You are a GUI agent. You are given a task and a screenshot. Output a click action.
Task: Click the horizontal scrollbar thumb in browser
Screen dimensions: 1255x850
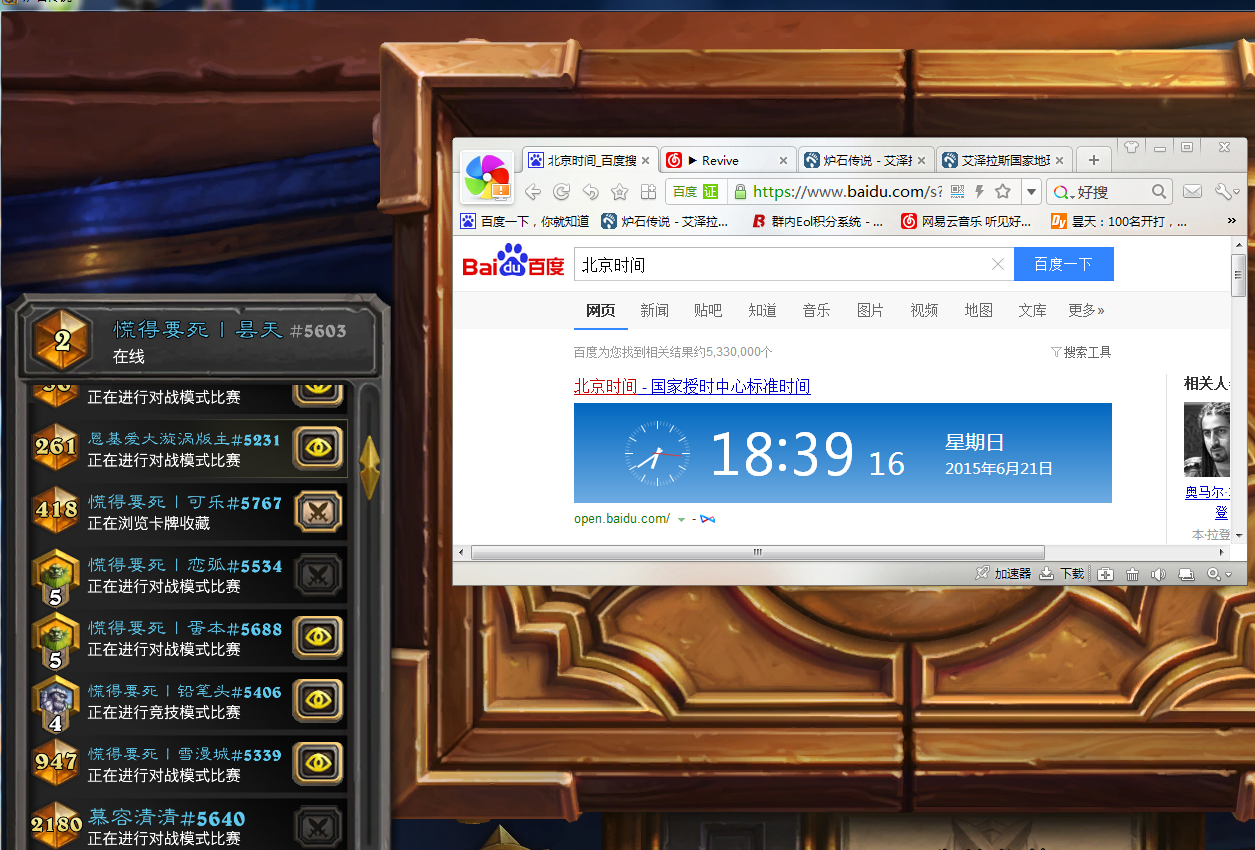point(757,552)
